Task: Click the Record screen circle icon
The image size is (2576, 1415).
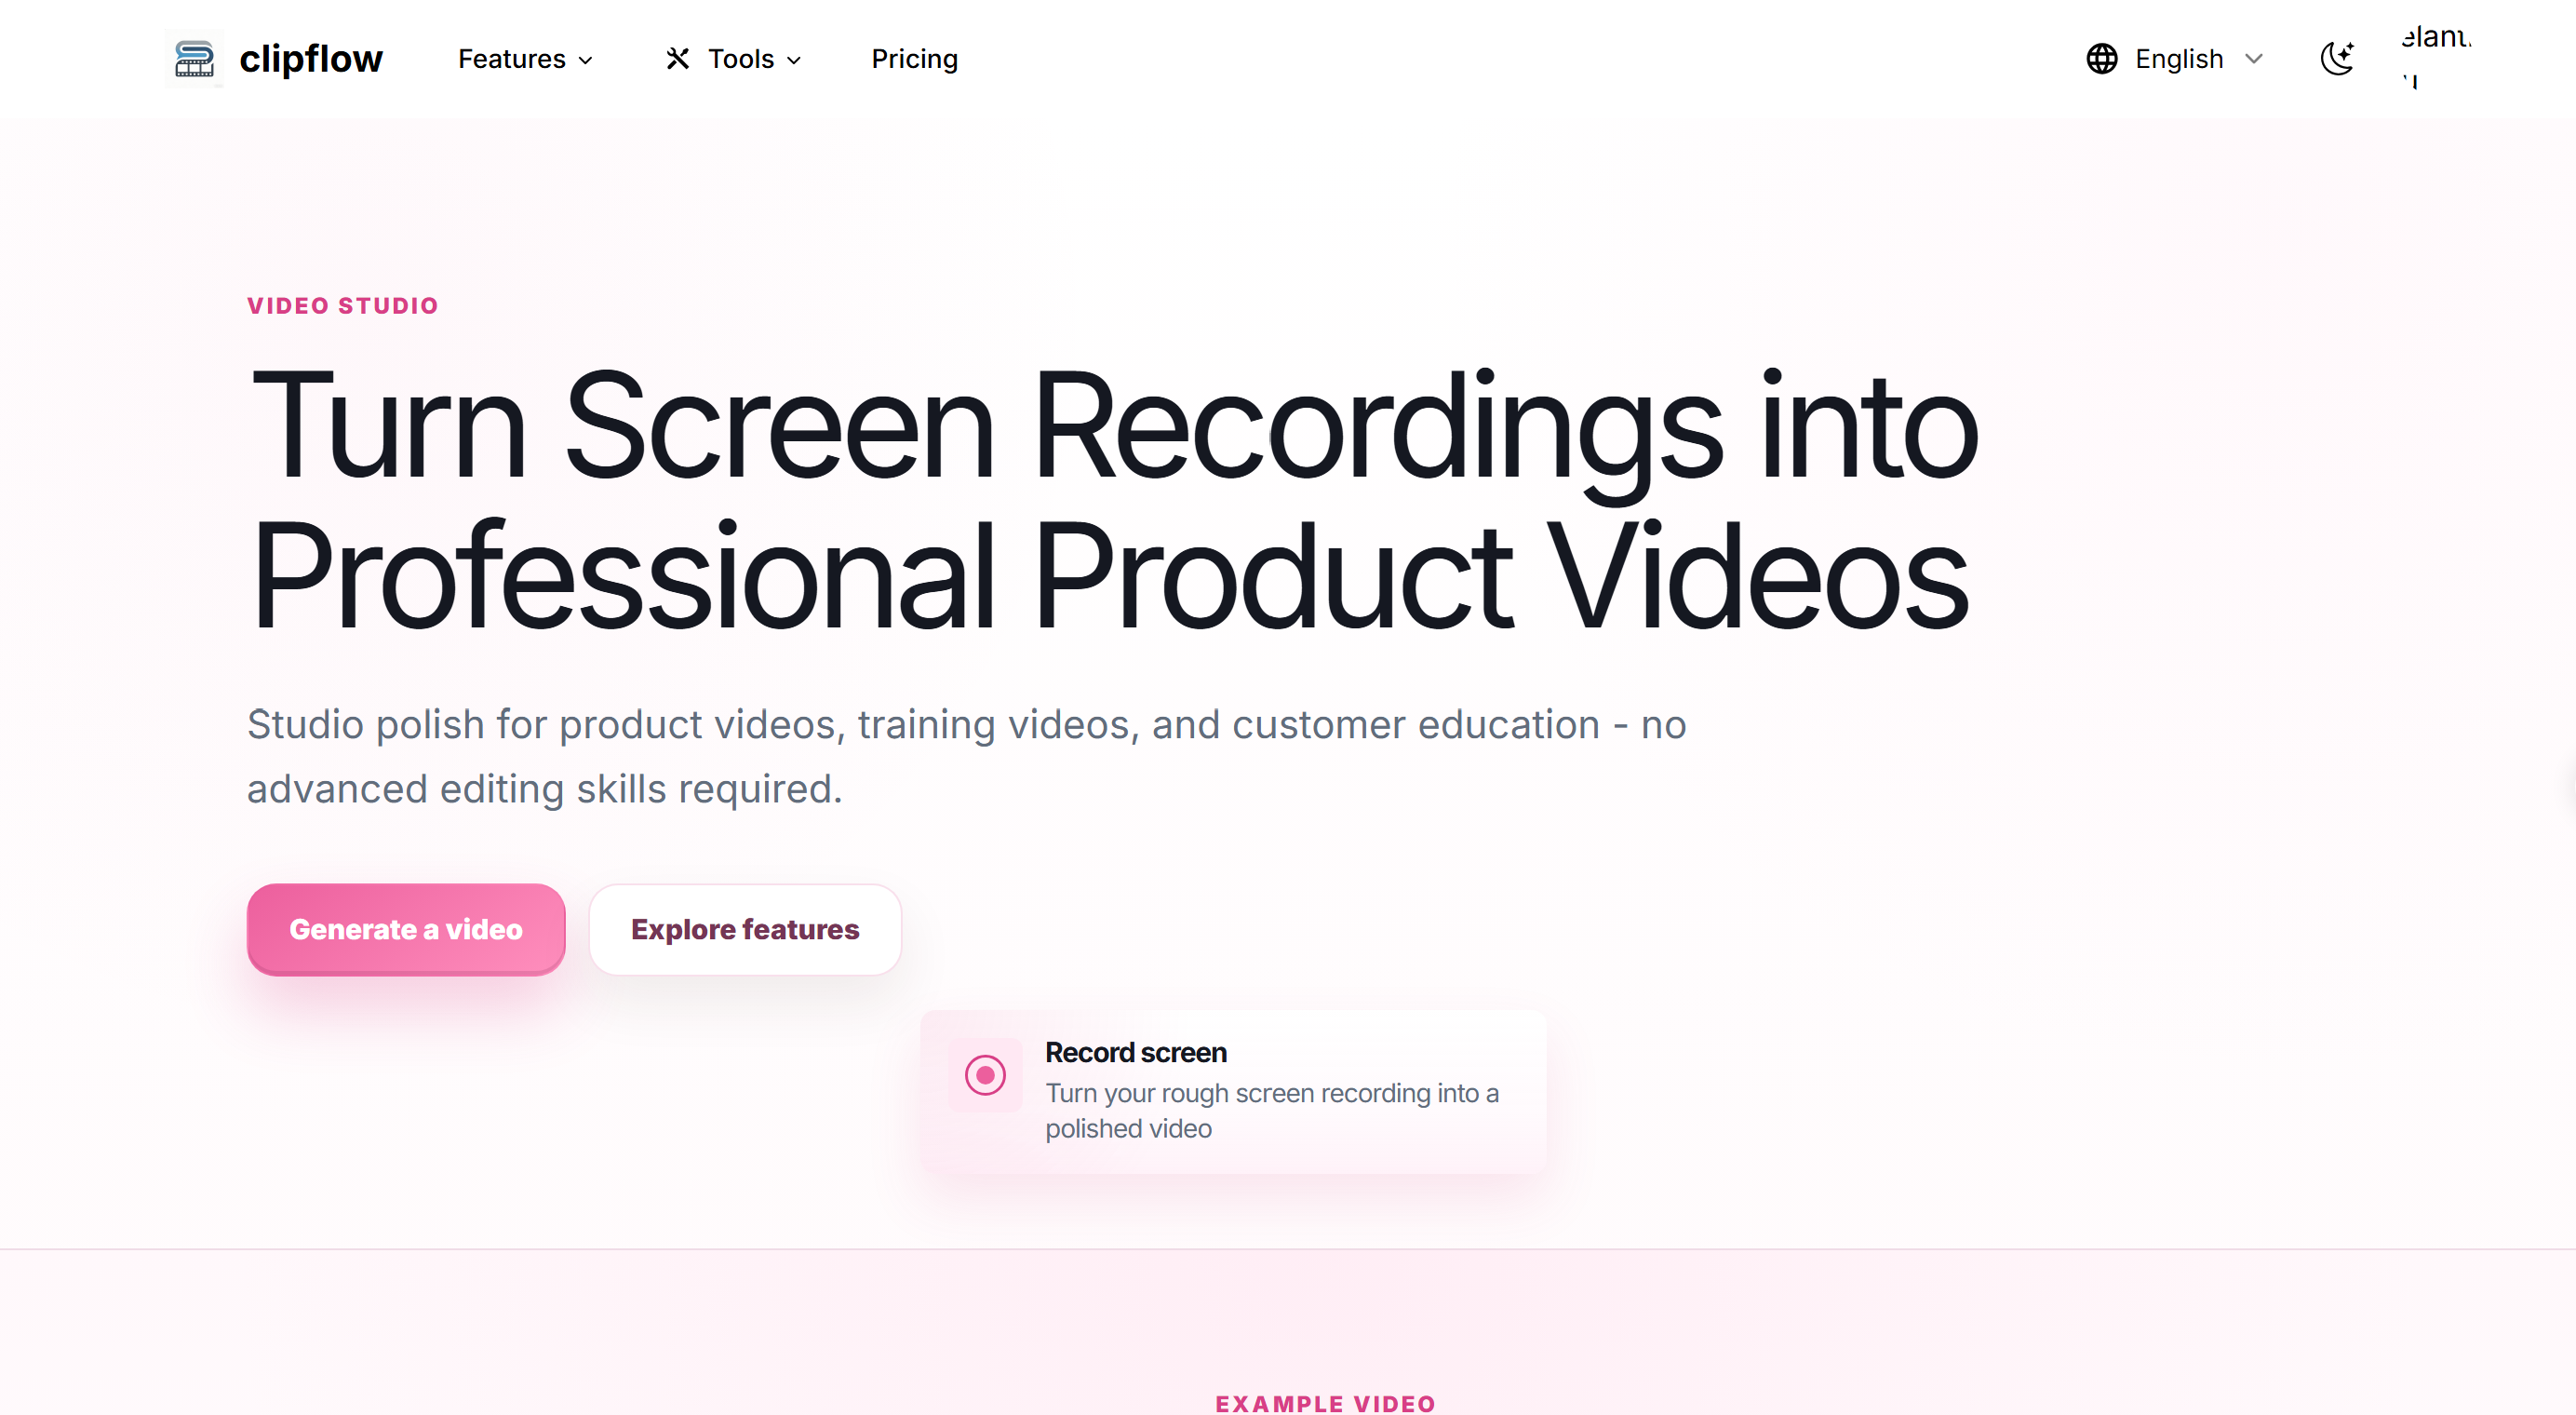Action: [985, 1075]
